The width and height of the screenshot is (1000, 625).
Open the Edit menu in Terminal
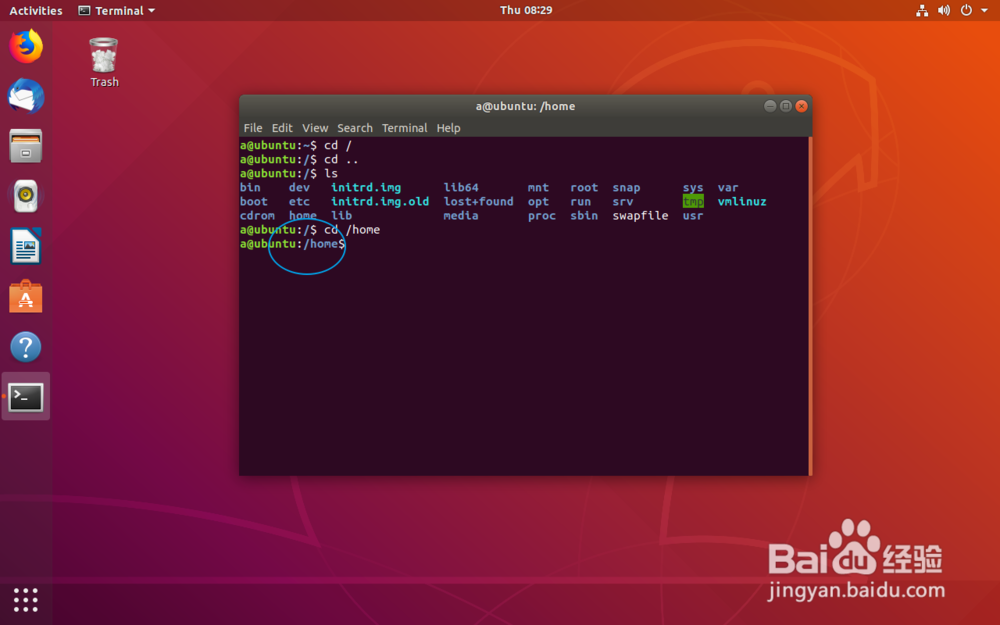point(282,128)
